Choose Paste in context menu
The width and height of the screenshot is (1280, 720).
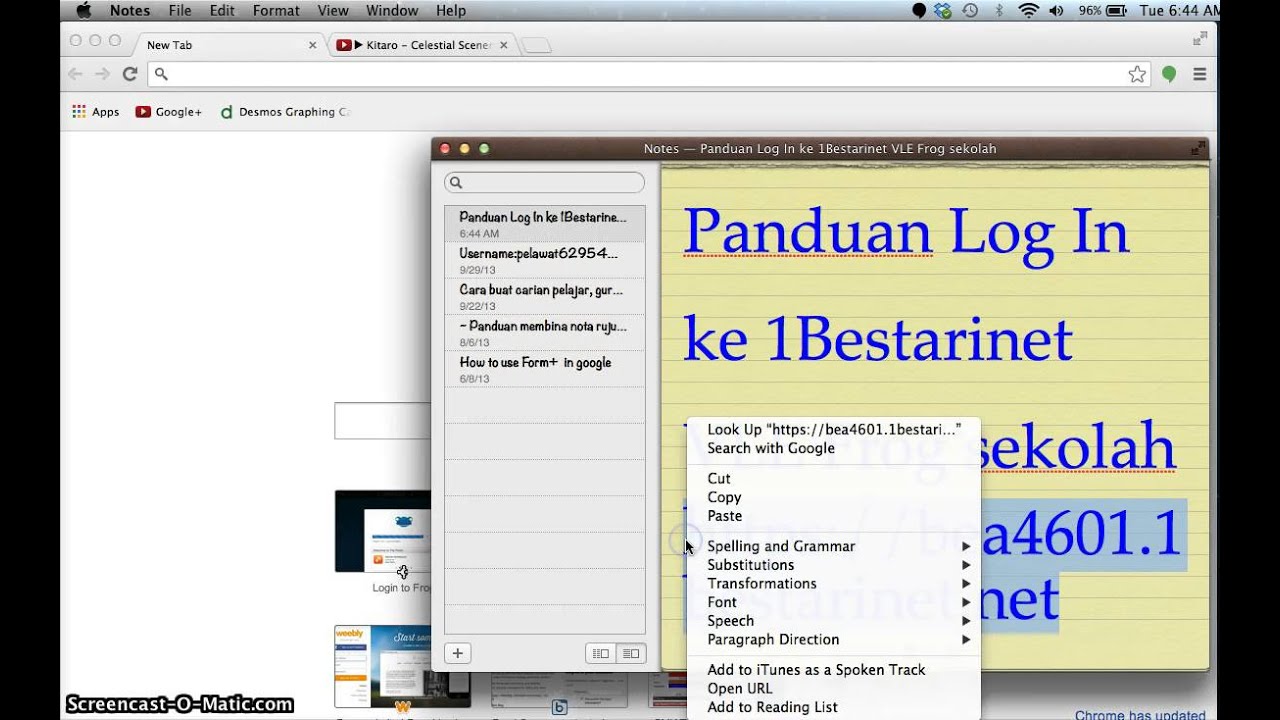coord(834,516)
